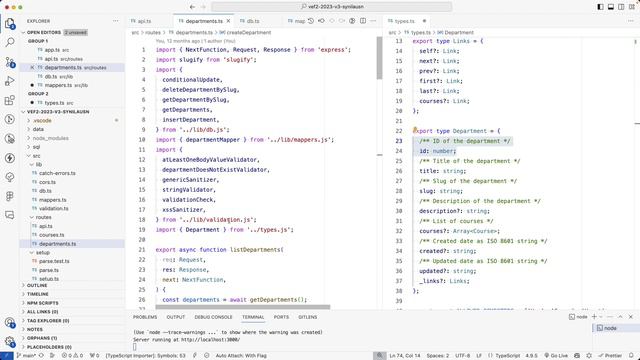Screen dimensions: 640x360
Task: Open the Accounts menu icon
Action: tap(10, 322)
